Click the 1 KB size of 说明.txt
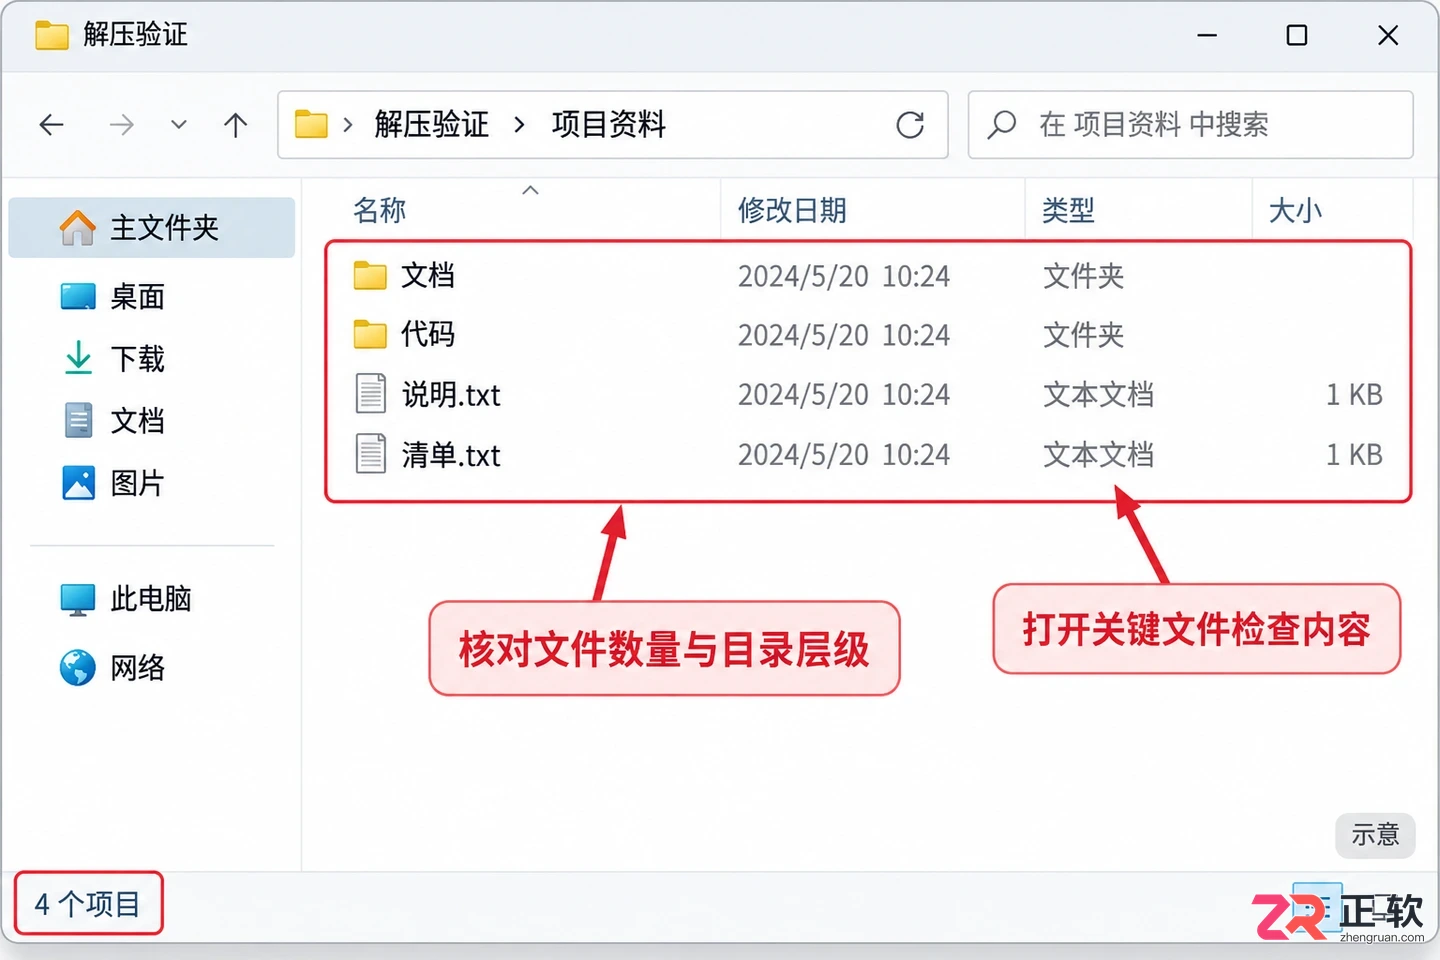The width and height of the screenshot is (1440, 960). (1354, 395)
